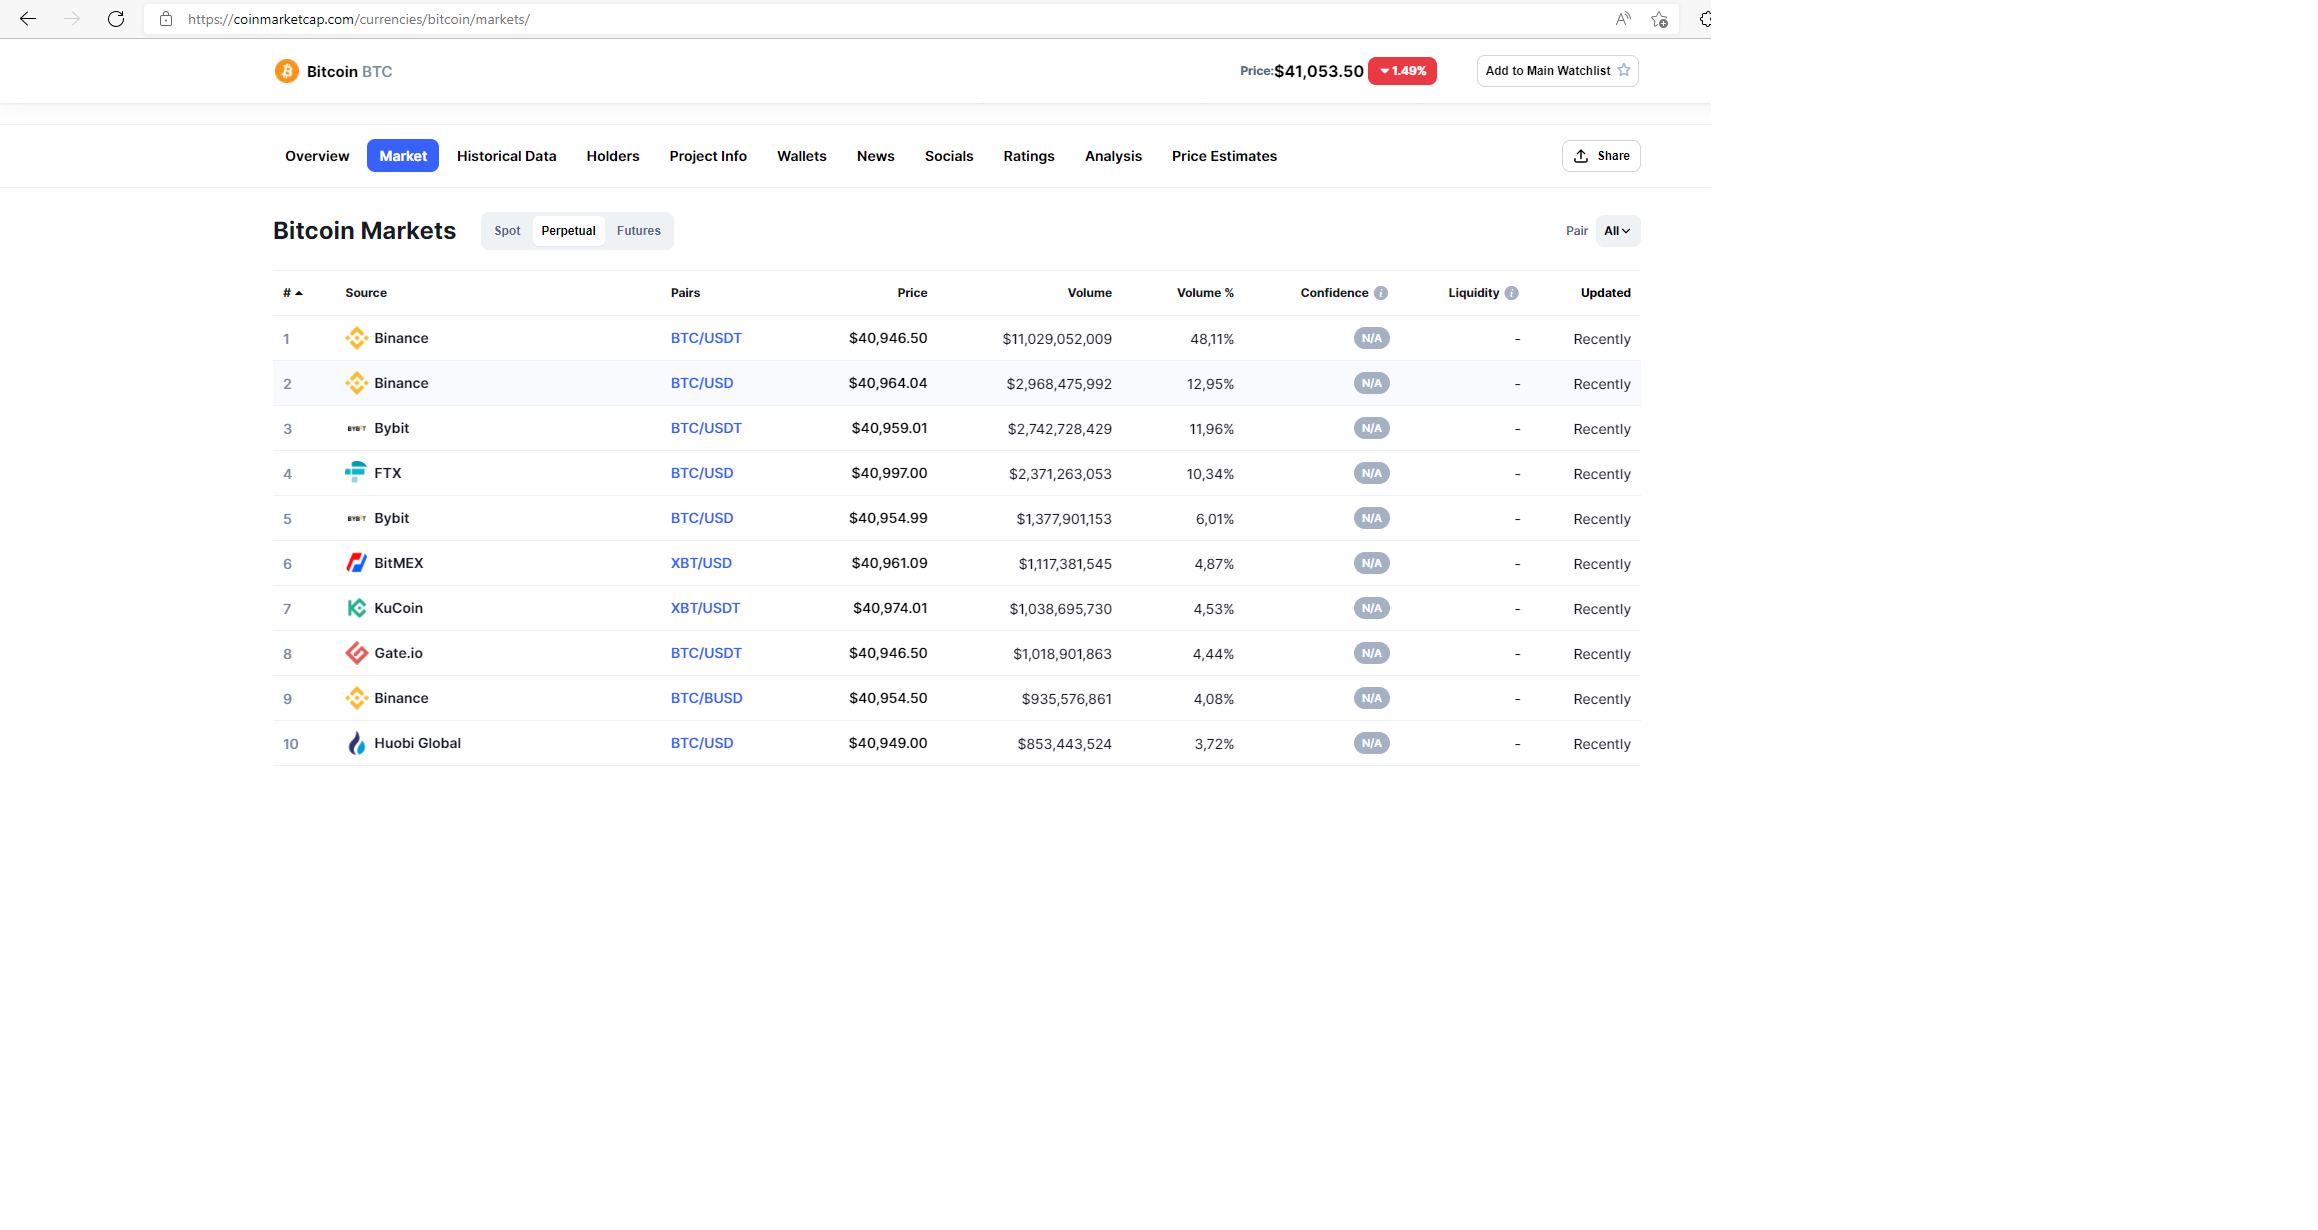This screenshot has height=1230, width=2318.
Task: Click the site lock icon in address bar
Action: [166, 19]
